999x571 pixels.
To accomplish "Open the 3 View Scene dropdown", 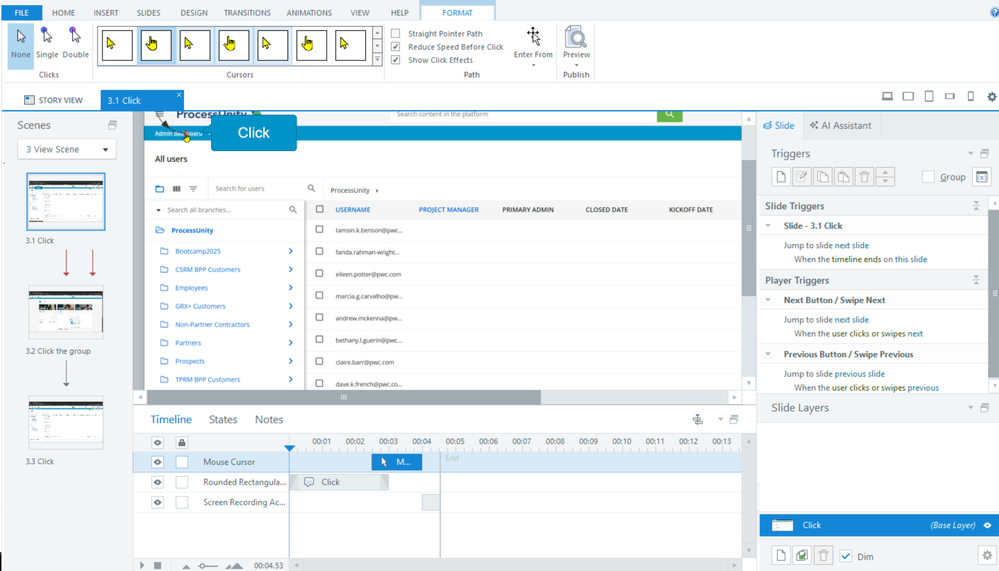I will point(67,149).
